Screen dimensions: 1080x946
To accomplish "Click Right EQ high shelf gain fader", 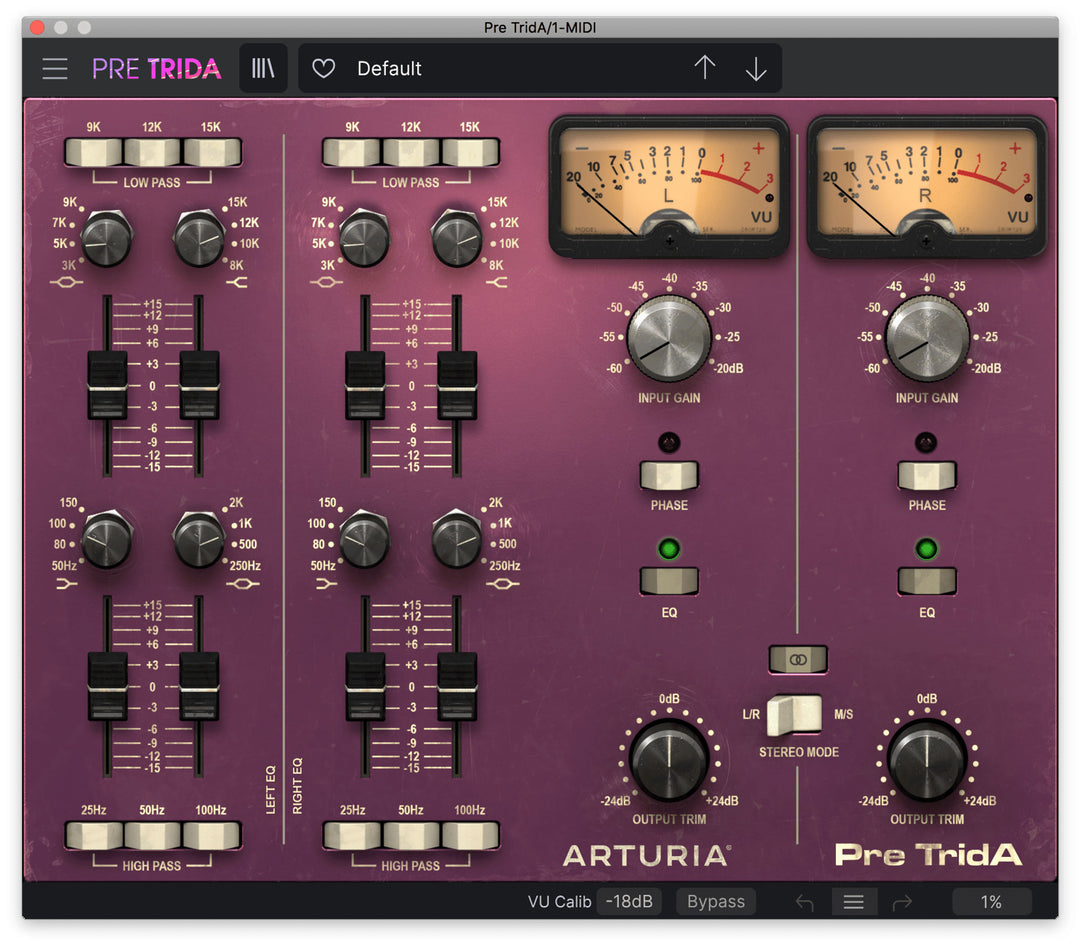I will pos(457,386).
